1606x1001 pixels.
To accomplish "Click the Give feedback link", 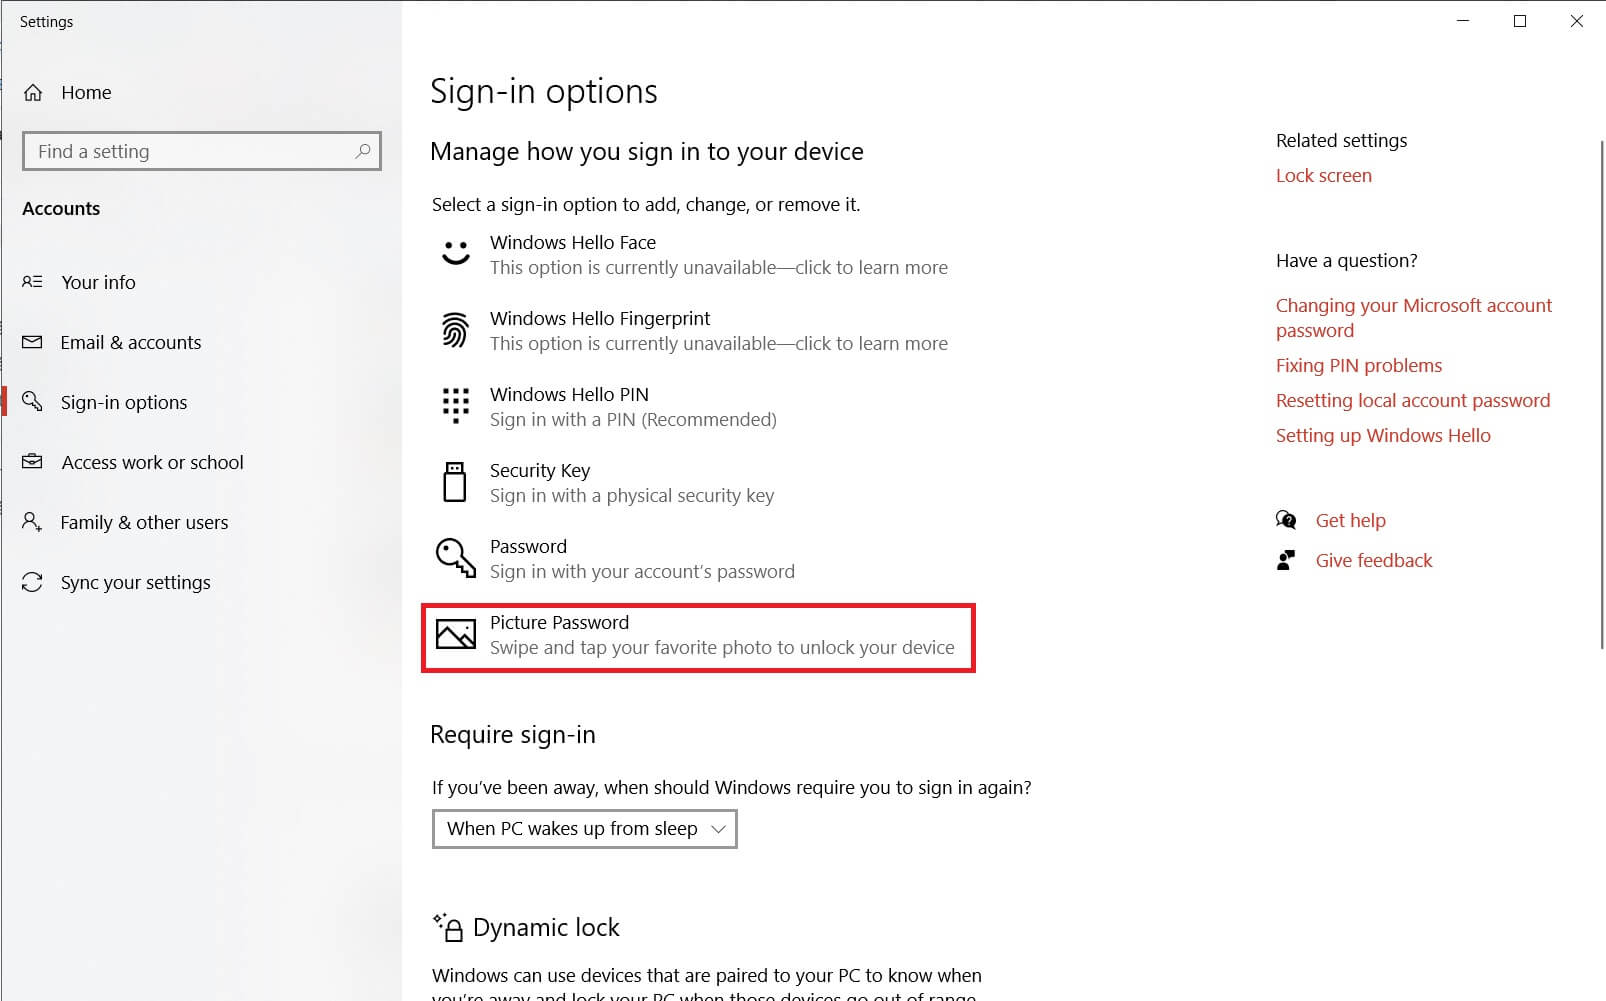I will pos(1374,560).
